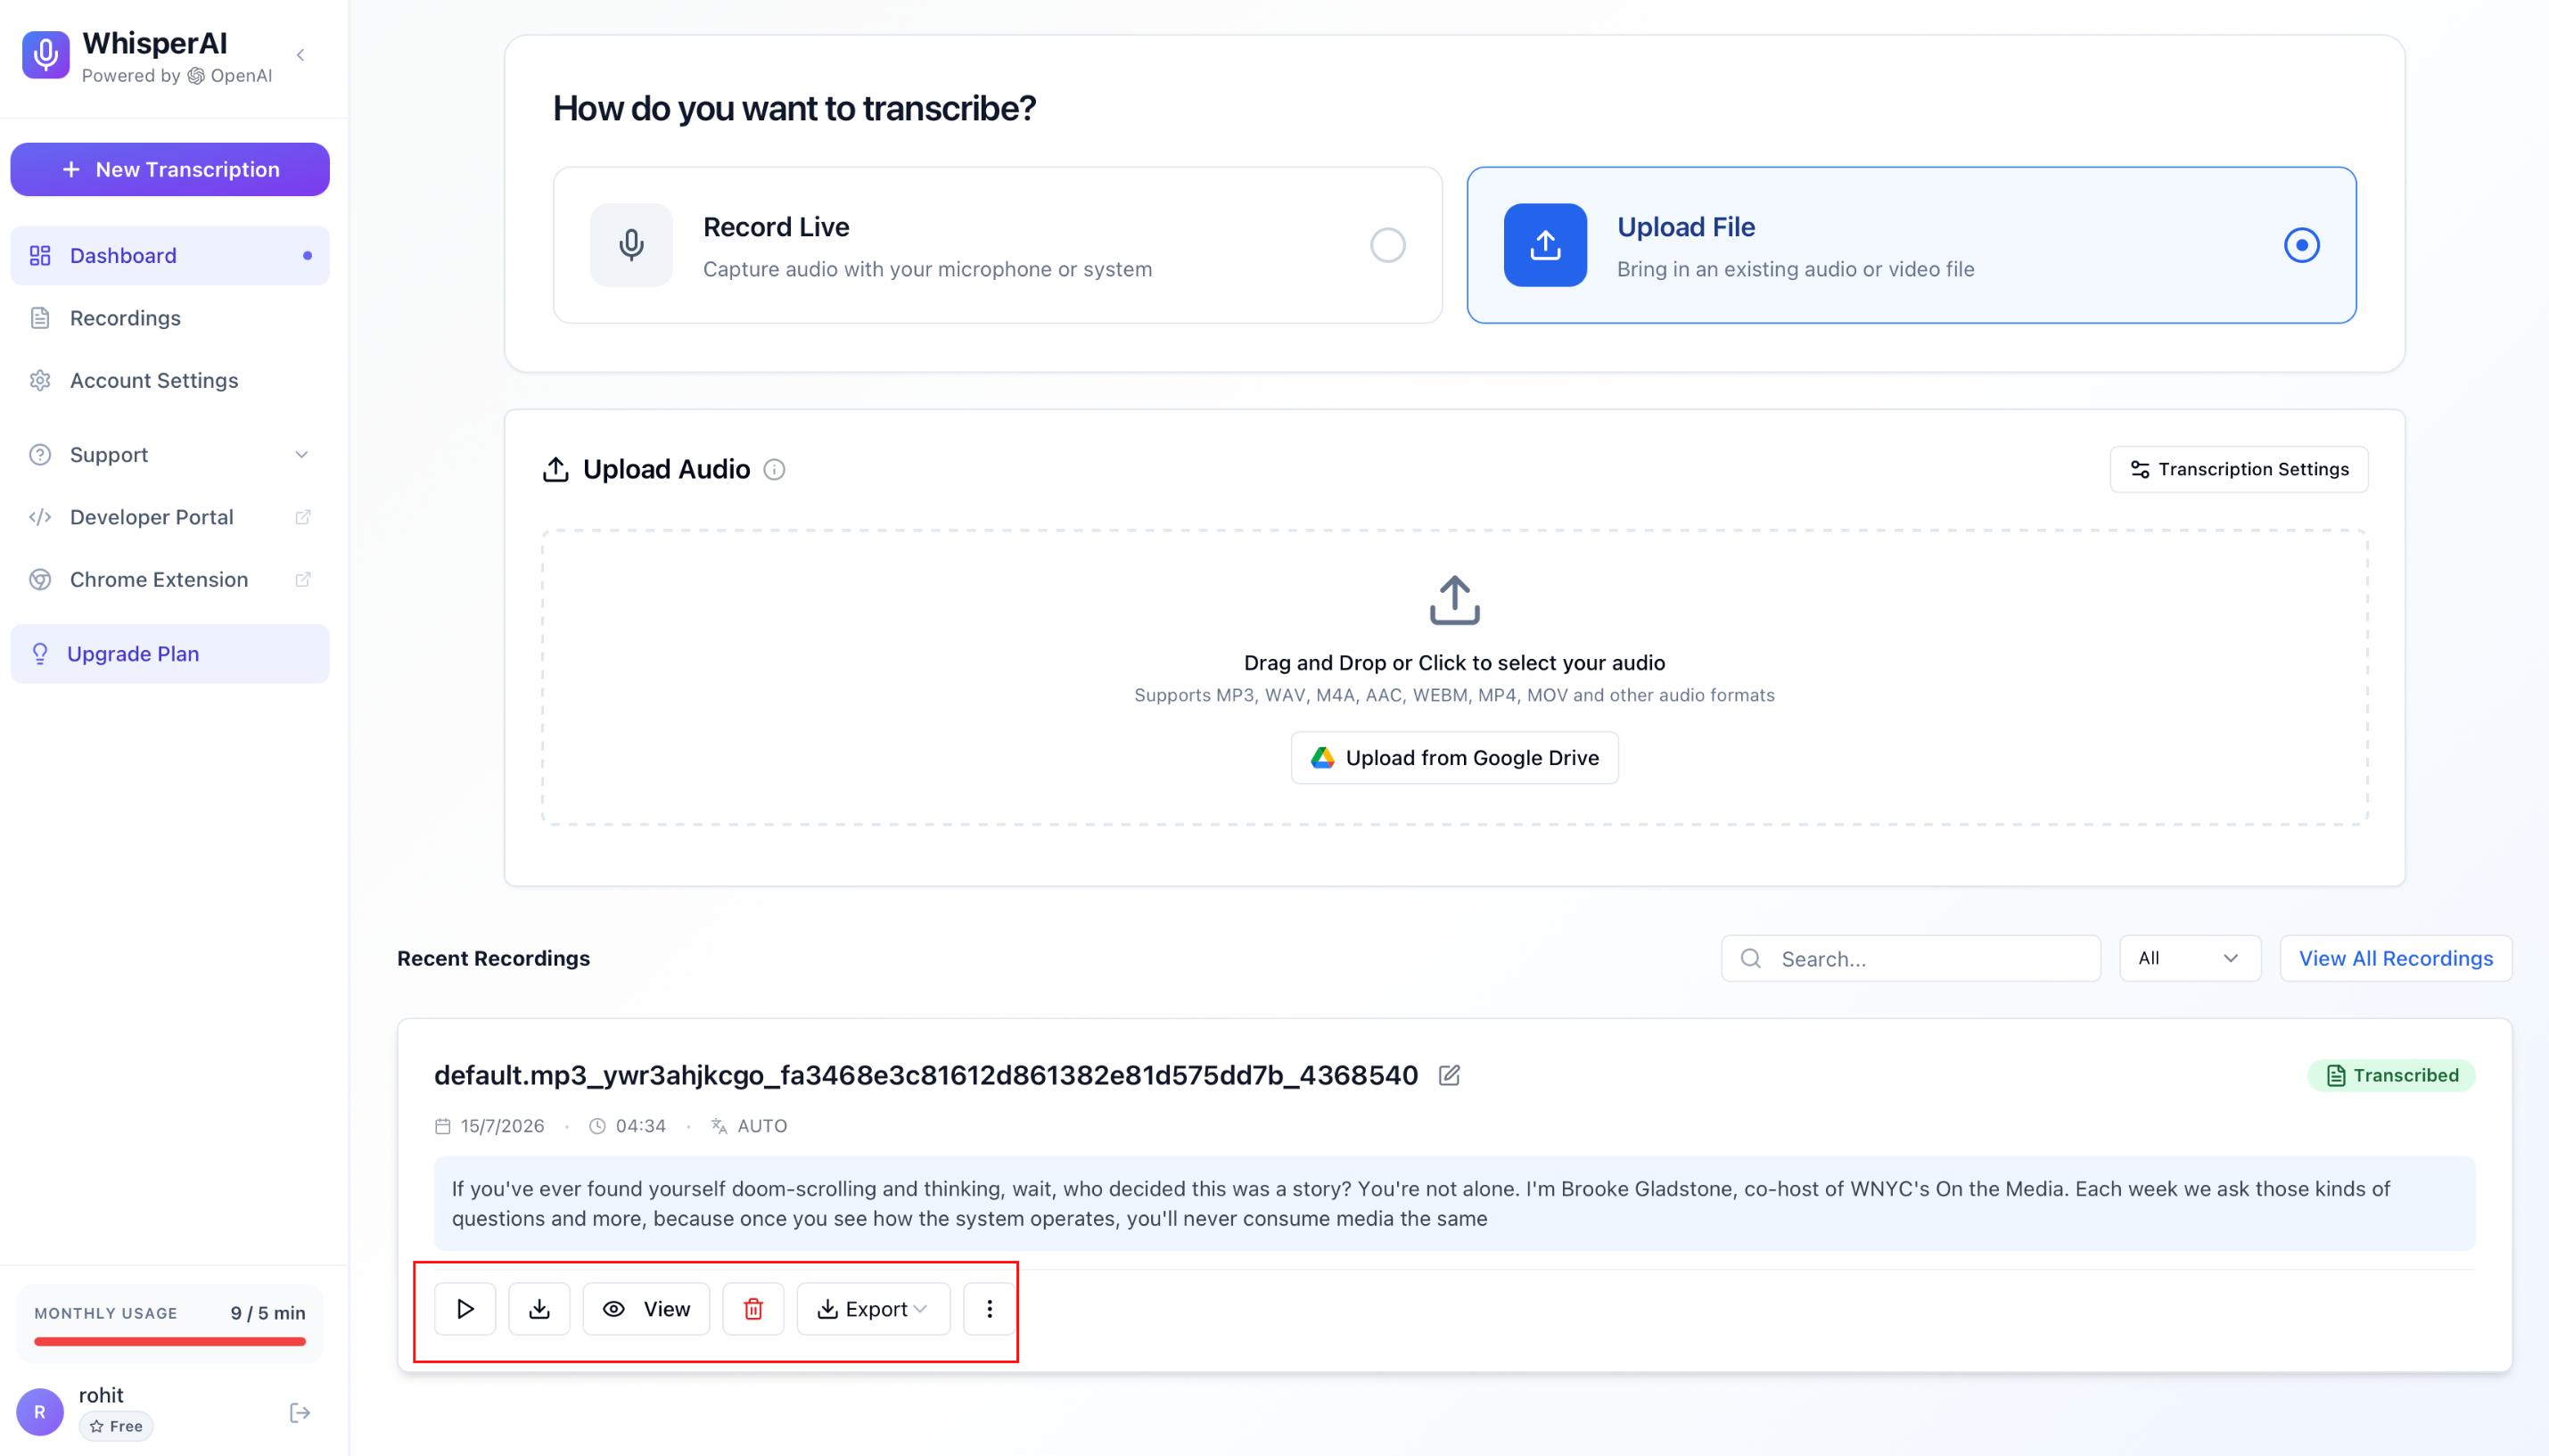Click the Developer Portal external-link icon
Screen dimensions: 2549x1456
pyautogui.click(x=303, y=517)
